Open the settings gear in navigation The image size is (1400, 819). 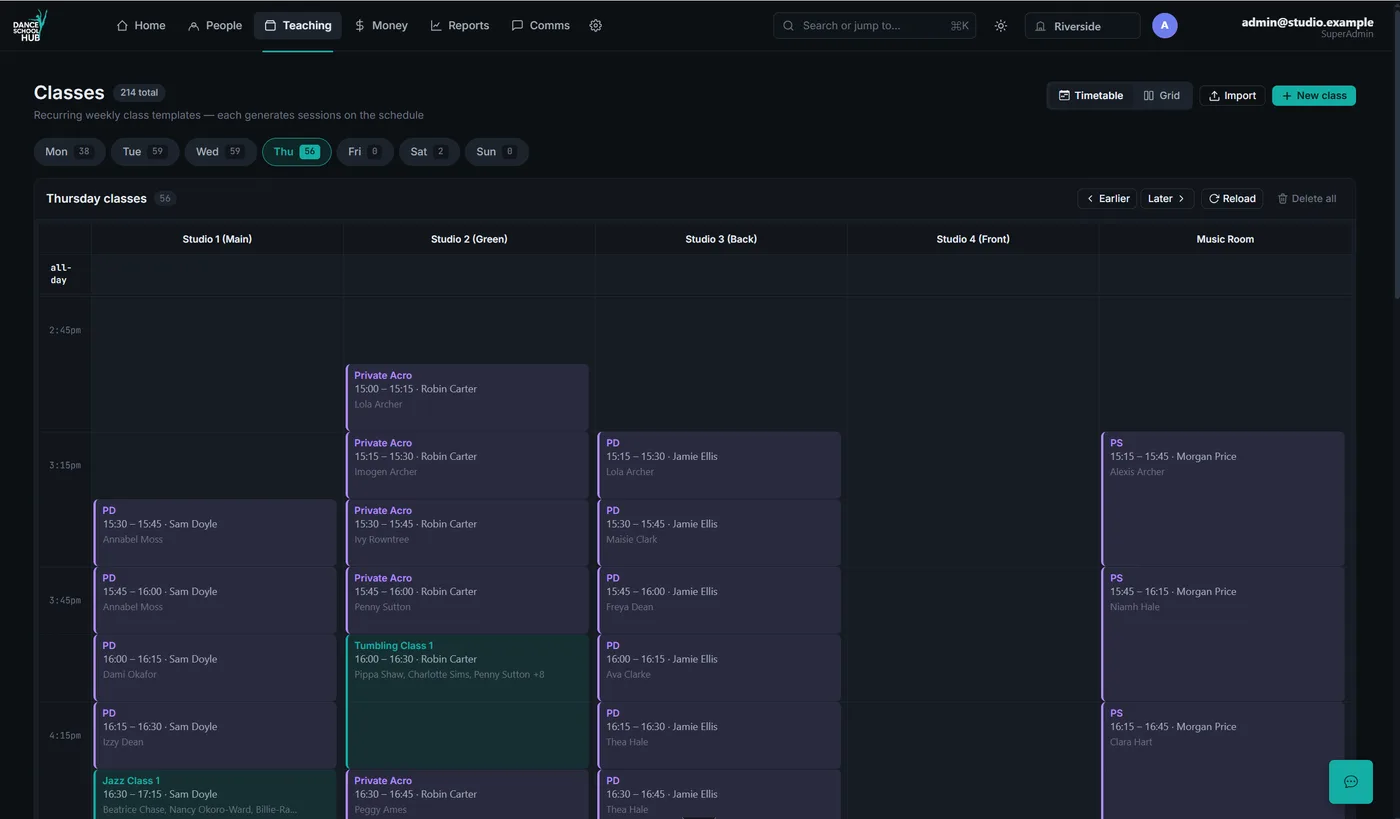tap(595, 26)
